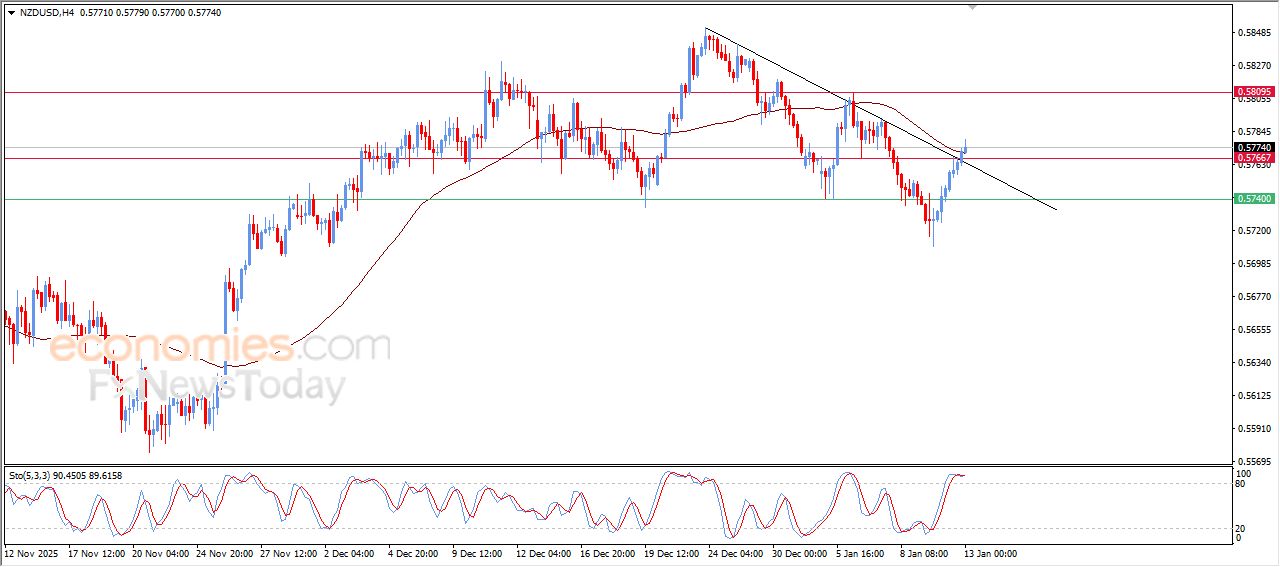Select the 12 Nov 2025 time axis label
1280x567 pixels.
tap(33, 553)
